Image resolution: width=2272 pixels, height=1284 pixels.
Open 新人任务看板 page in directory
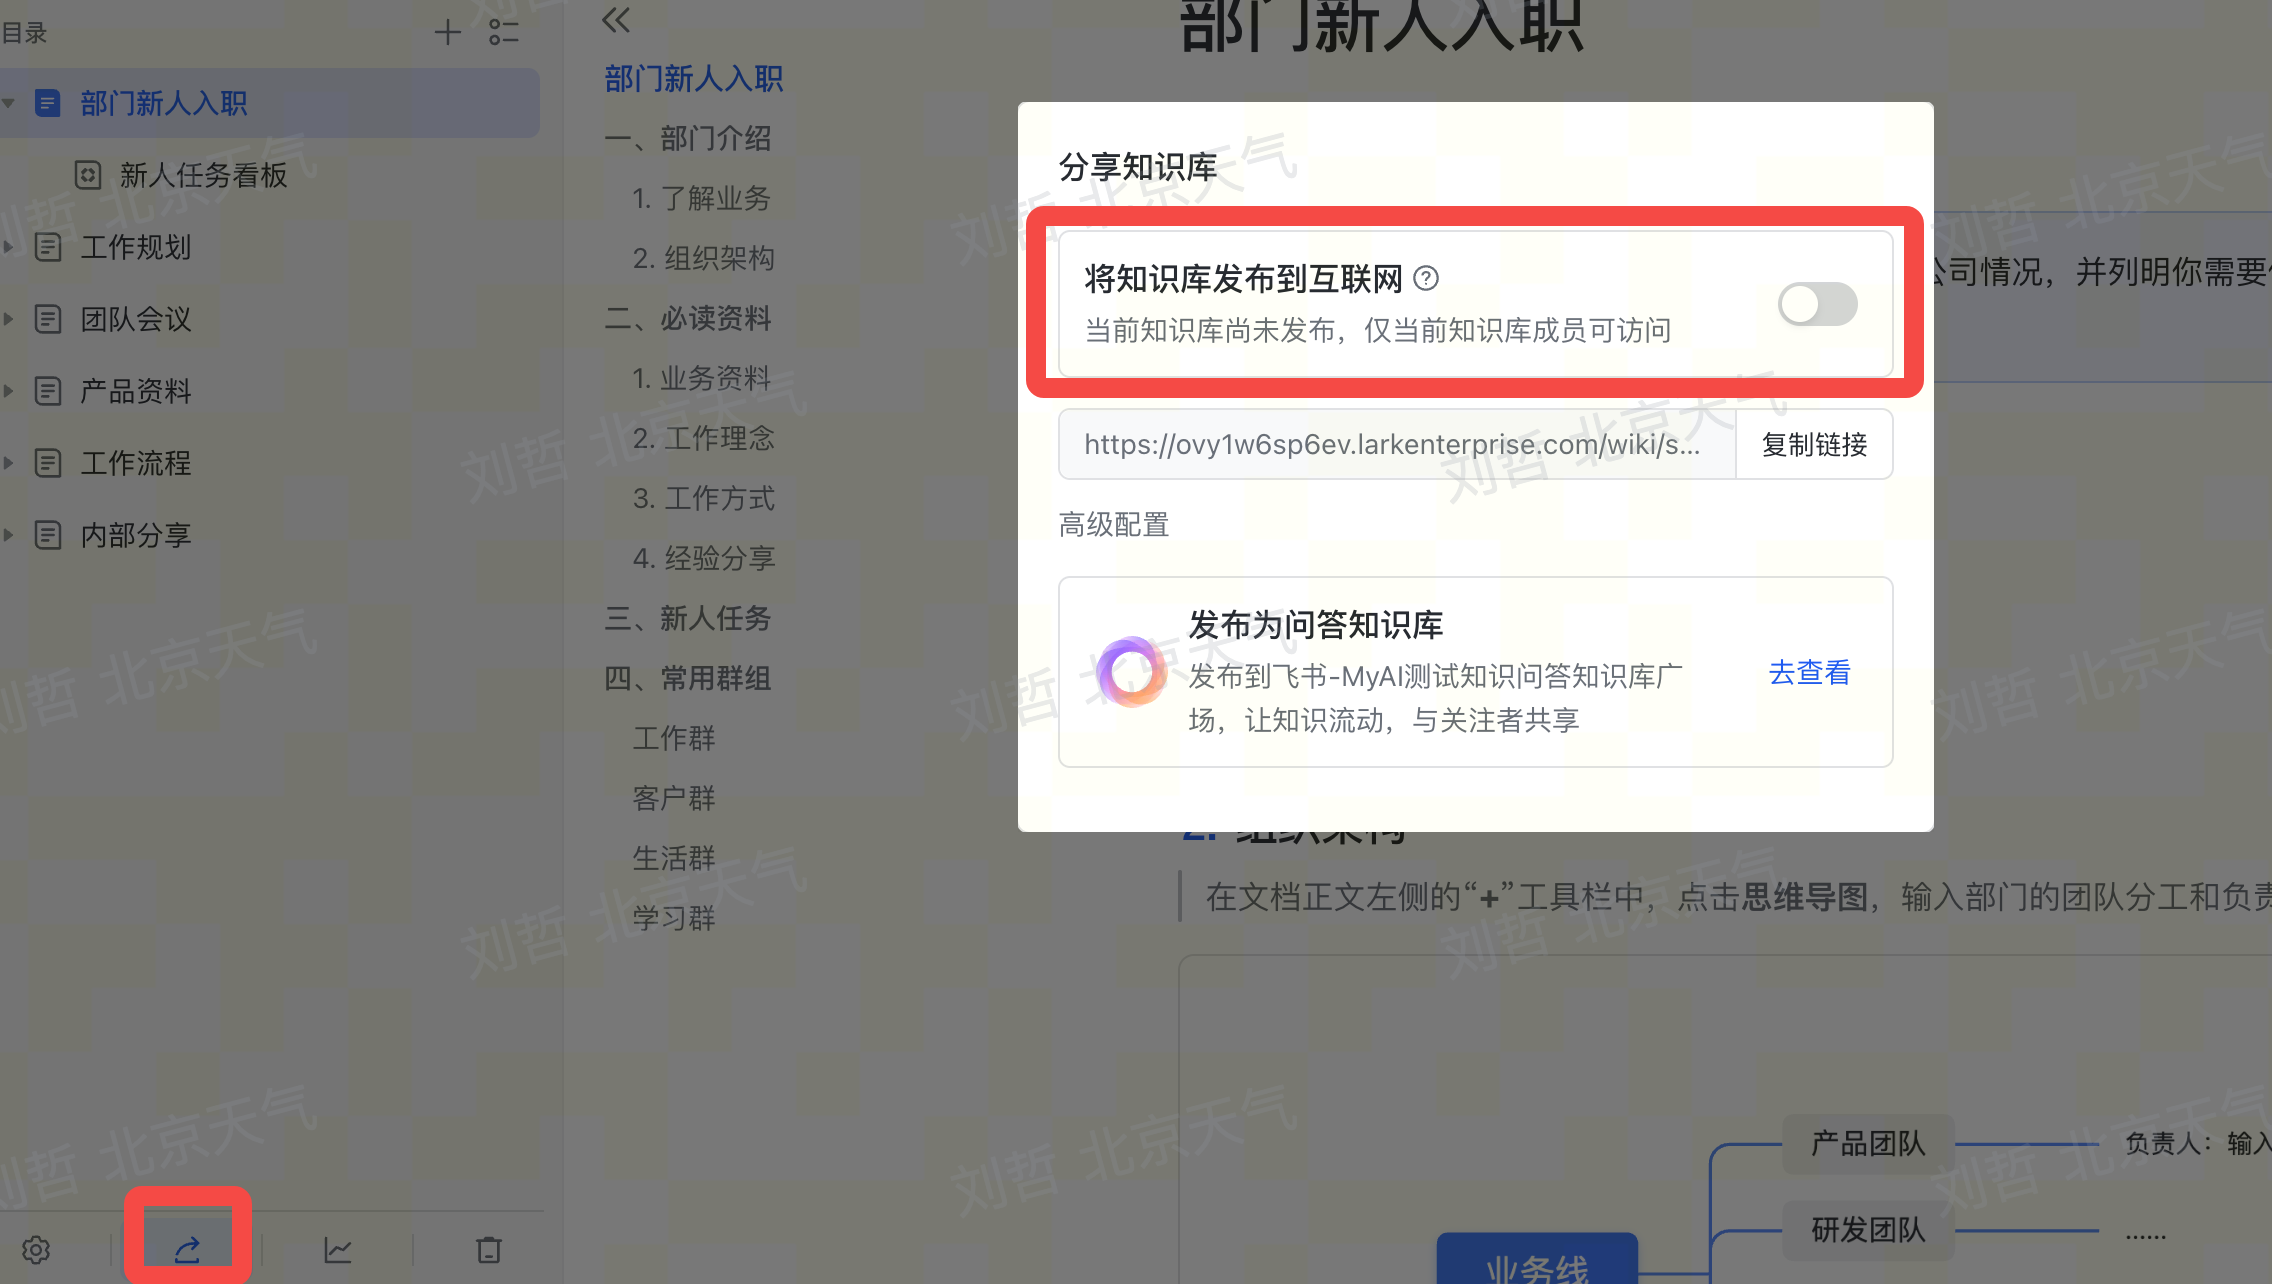pos(203,175)
